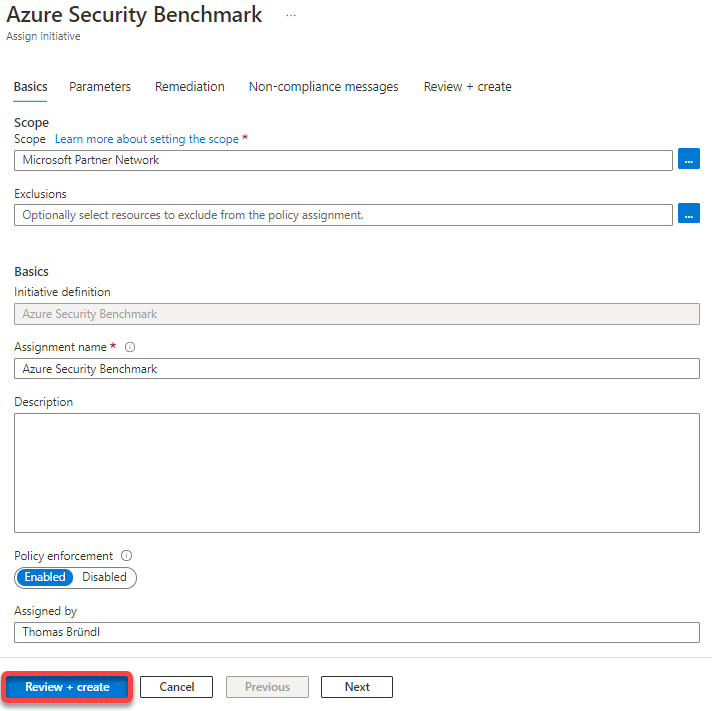Click the Scope field showing Microsoft Partner Network
The image size is (712, 711).
pos(343,161)
